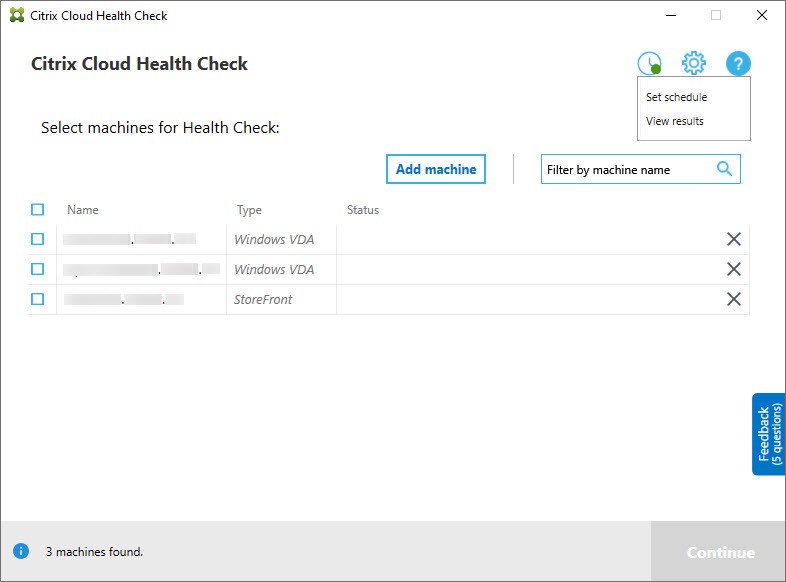Screen dimensions: 786x582
Task: Choose View results from the menu
Action: click(675, 121)
